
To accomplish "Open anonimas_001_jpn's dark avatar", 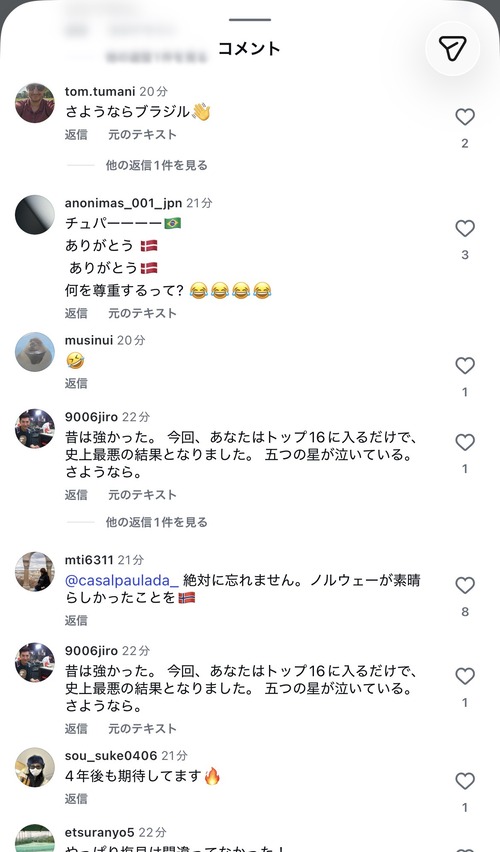I will [x=35, y=215].
